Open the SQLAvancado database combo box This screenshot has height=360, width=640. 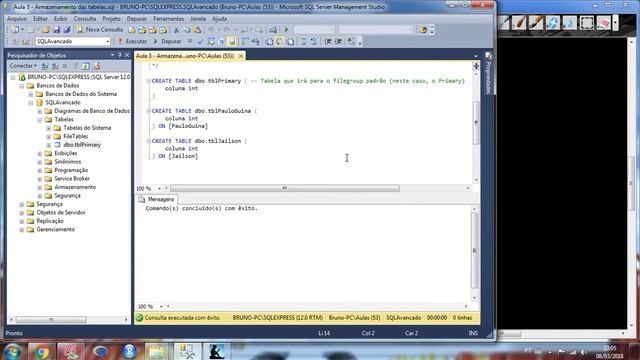coord(73,41)
